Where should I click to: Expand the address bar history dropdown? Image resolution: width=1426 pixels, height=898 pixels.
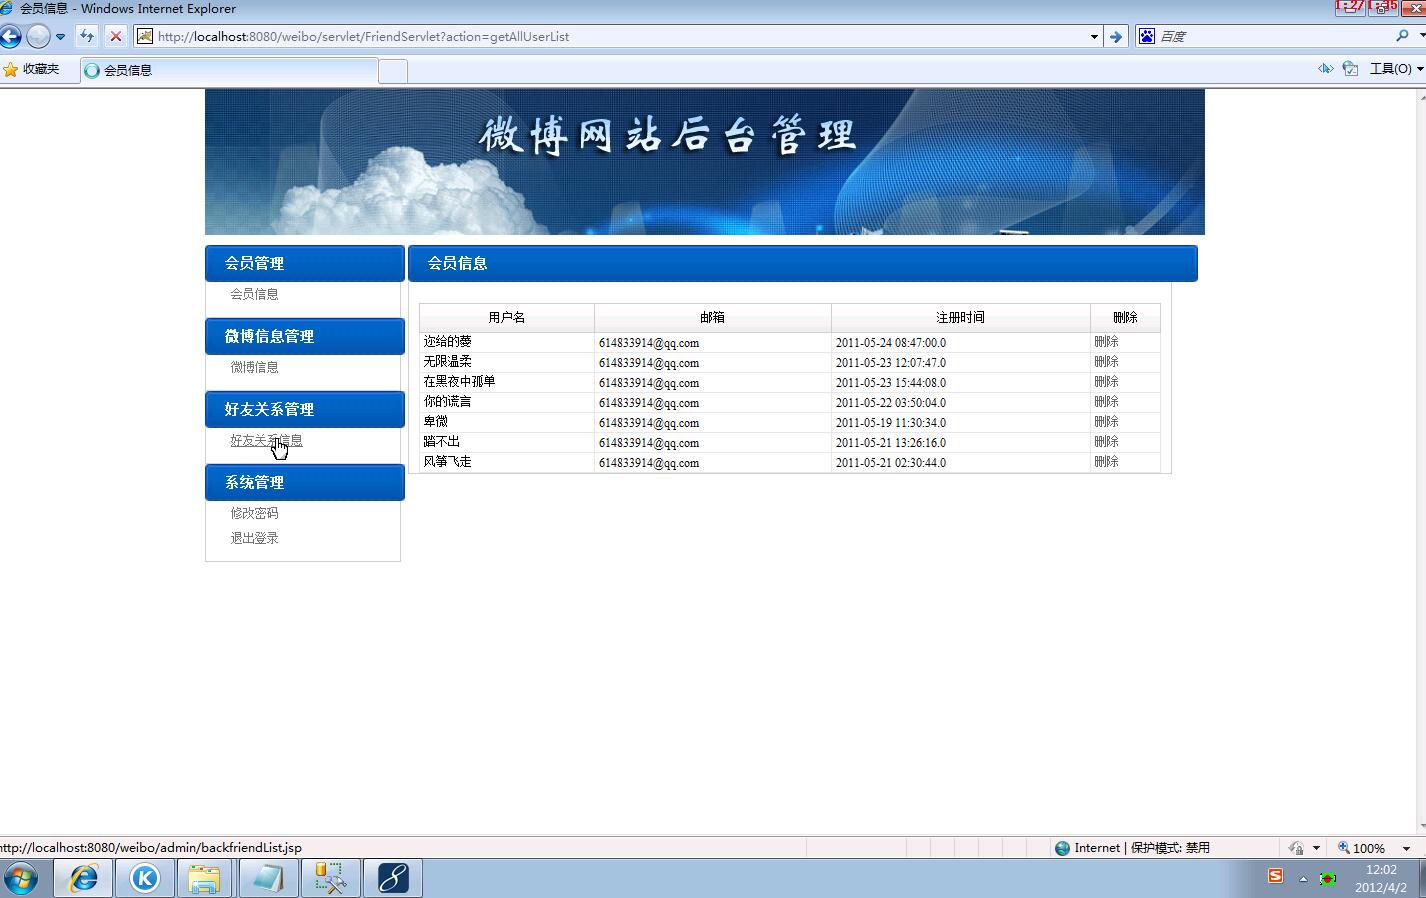click(x=1093, y=36)
